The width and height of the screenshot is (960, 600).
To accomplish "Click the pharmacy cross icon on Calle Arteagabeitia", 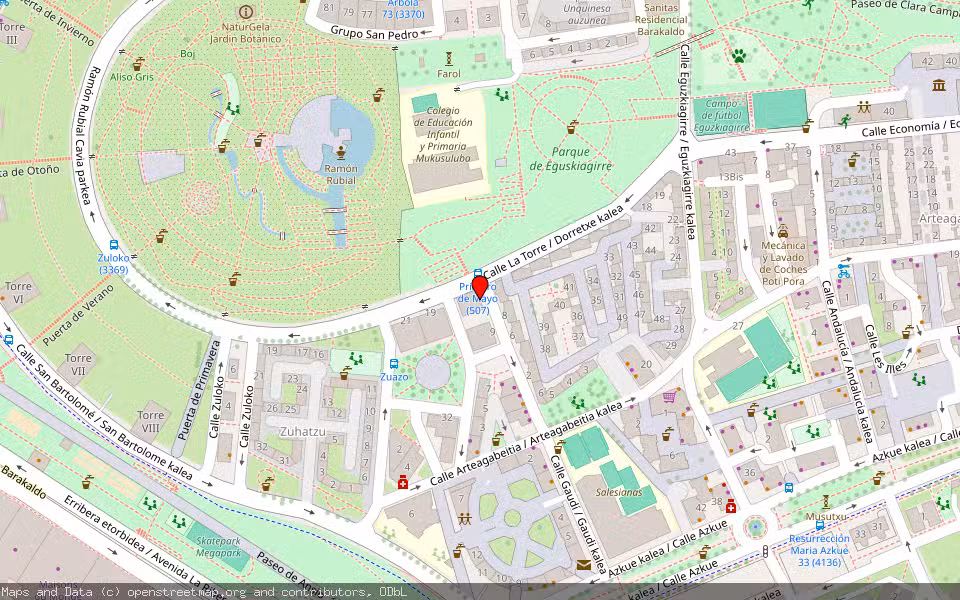I will [402, 483].
